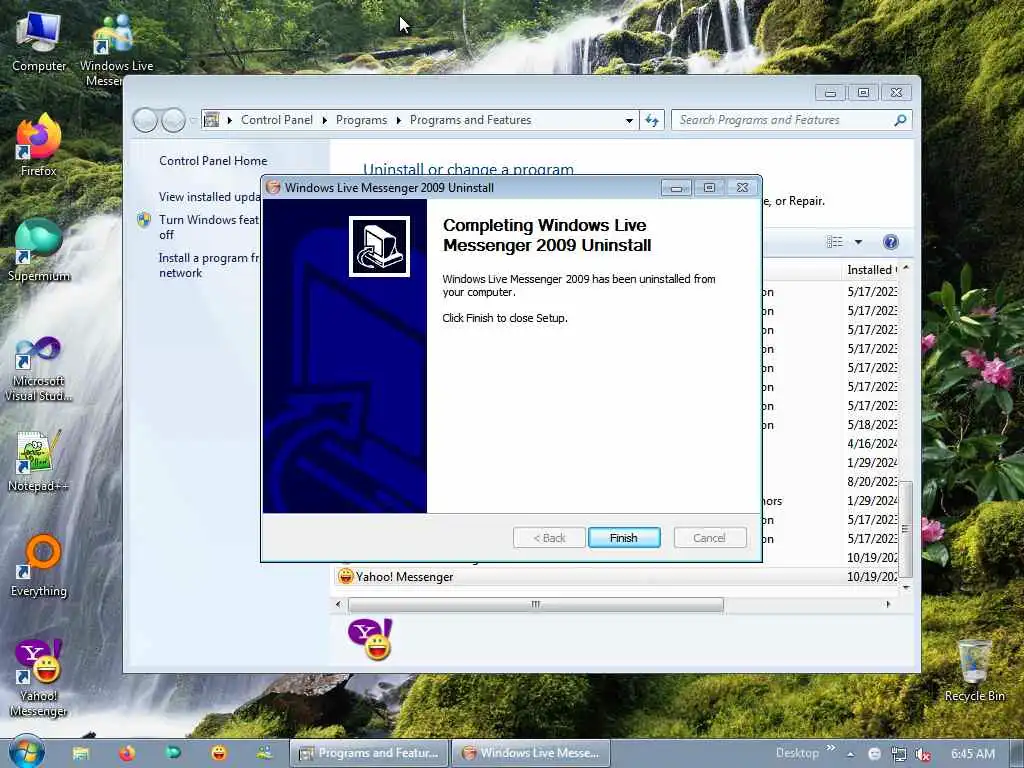Click the Installed On column header
Screen dimensions: 1024x768
click(x=872, y=270)
